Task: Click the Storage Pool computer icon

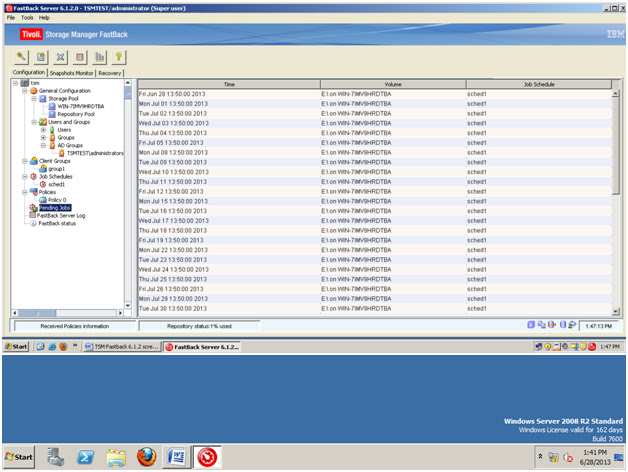Action: pyautogui.click(x=43, y=99)
